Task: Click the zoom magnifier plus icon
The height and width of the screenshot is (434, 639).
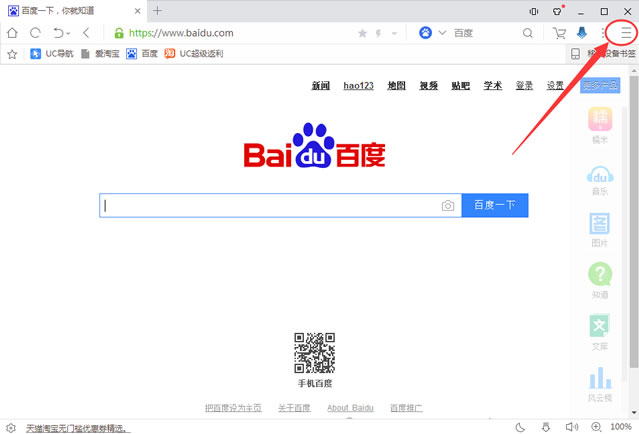Action: (596, 427)
